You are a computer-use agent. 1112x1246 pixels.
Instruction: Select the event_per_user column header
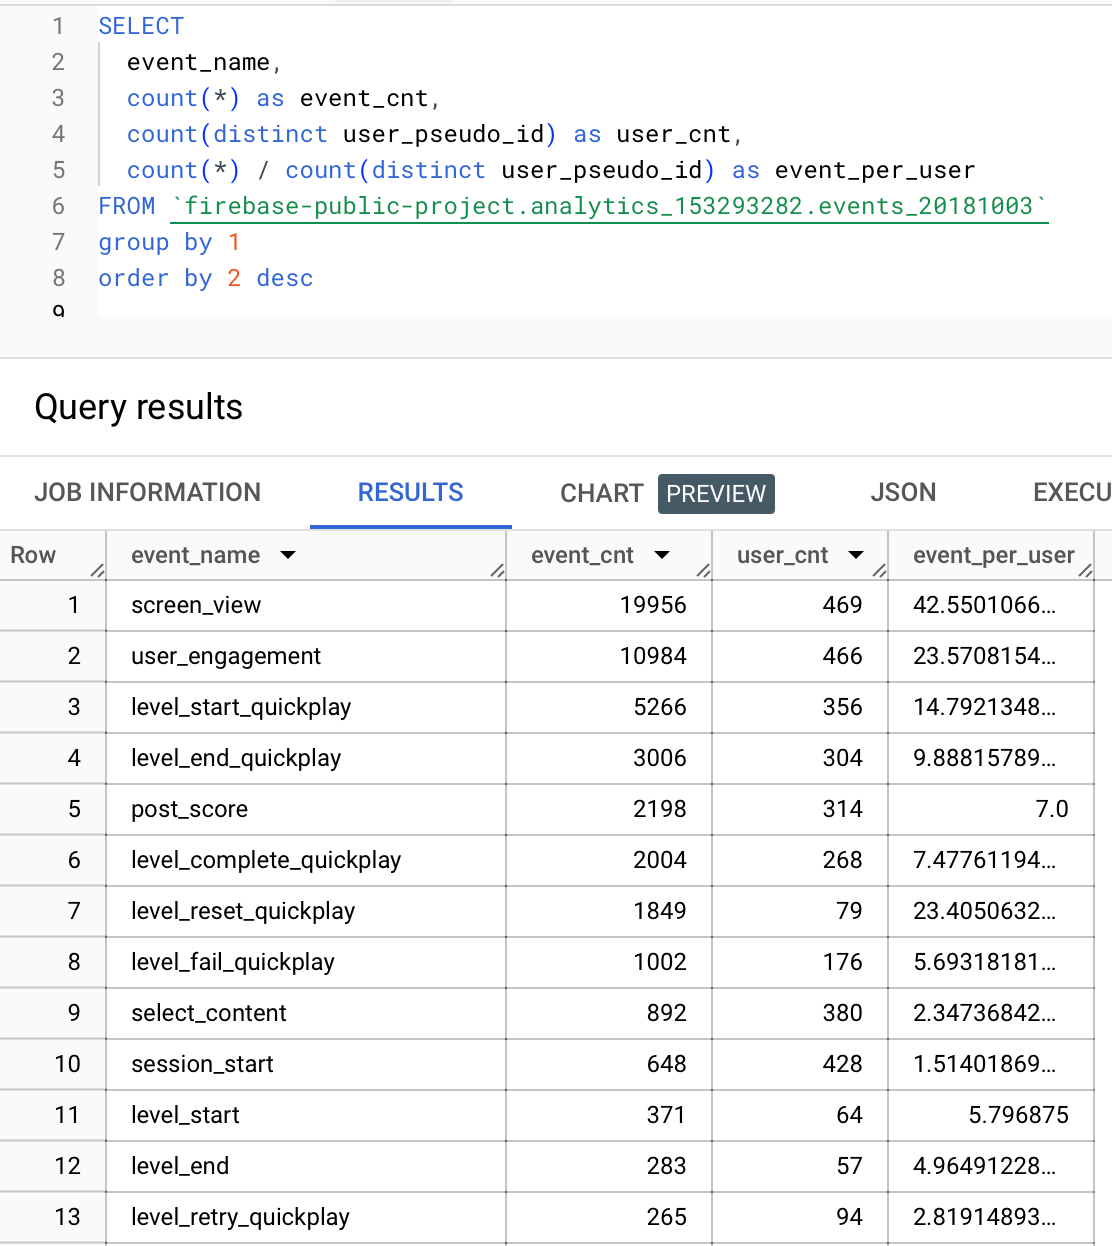993,555
